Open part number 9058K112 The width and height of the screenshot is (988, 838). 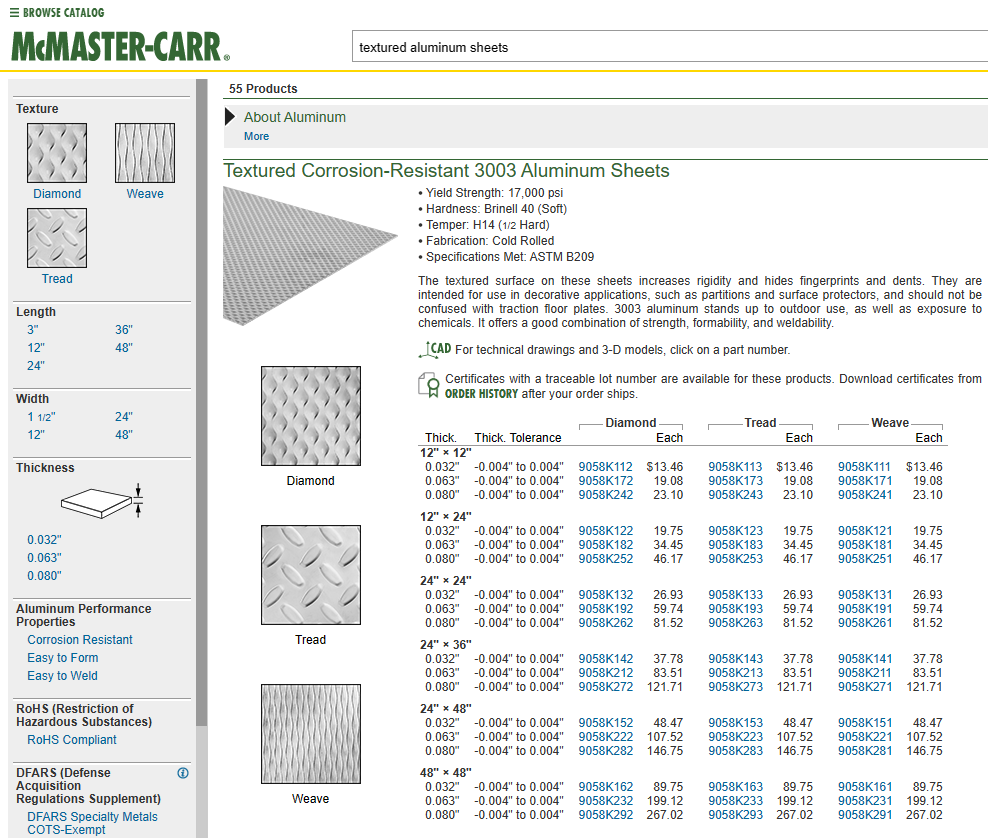click(x=606, y=467)
